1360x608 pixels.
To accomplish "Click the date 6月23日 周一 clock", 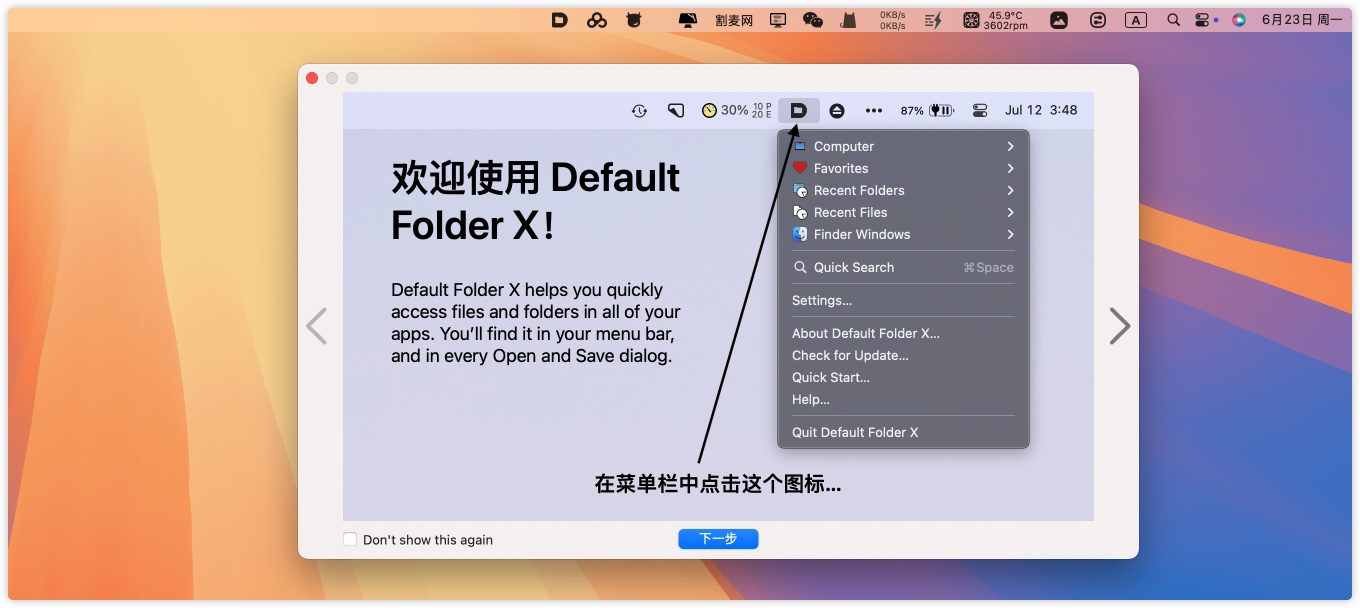I will (x=1302, y=20).
